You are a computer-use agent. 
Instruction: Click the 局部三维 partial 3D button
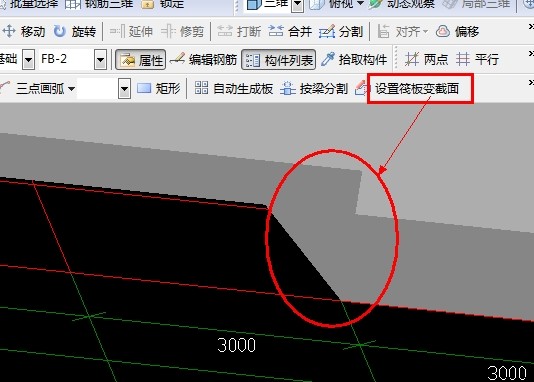coord(477,5)
